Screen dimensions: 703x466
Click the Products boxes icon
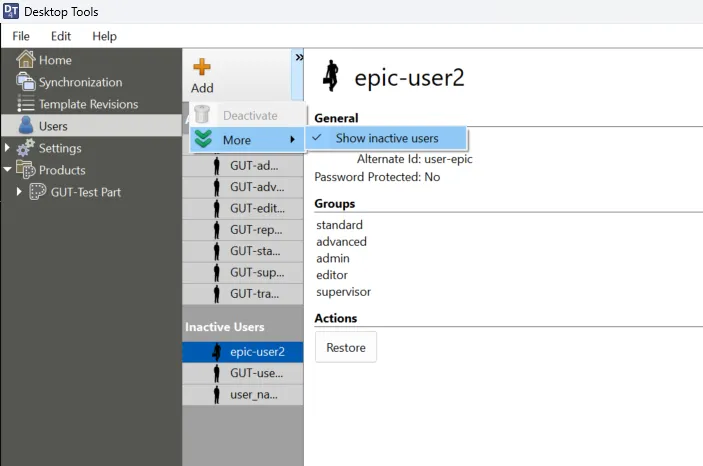tap(26, 170)
